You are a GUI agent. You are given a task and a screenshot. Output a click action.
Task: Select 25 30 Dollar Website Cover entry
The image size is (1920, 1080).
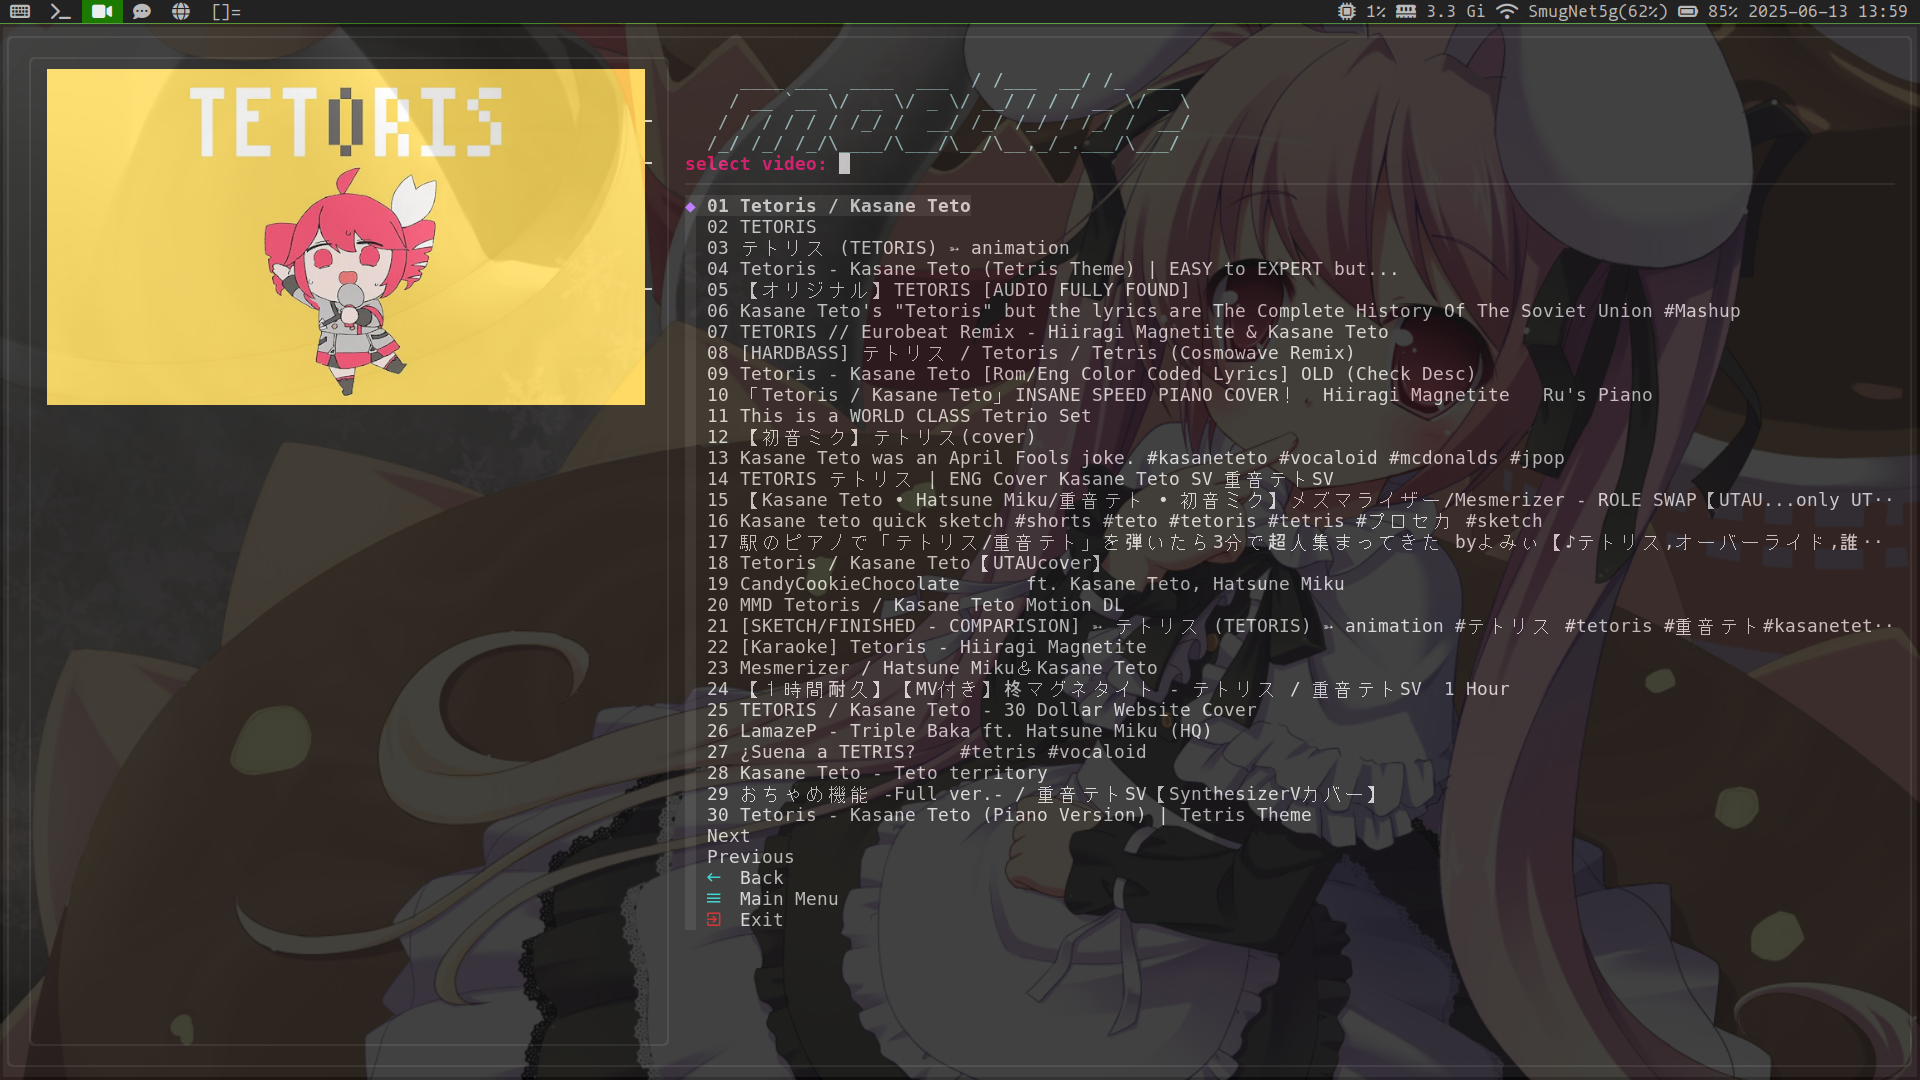pyautogui.click(x=981, y=710)
